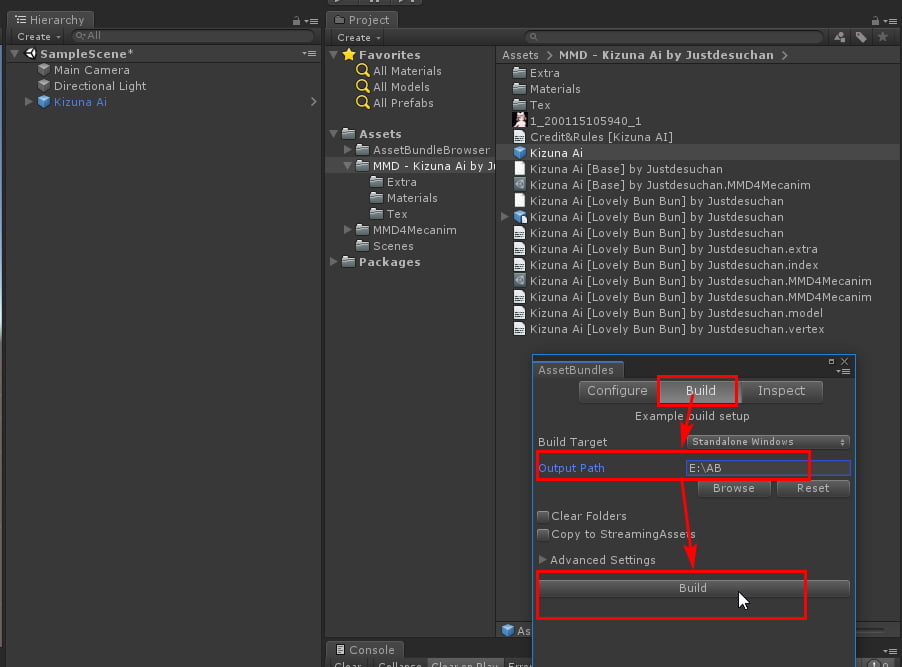The width and height of the screenshot is (902, 667).
Task: Click the lock icon on the Hierarchy panel
Action: click(x=296, y=19)
